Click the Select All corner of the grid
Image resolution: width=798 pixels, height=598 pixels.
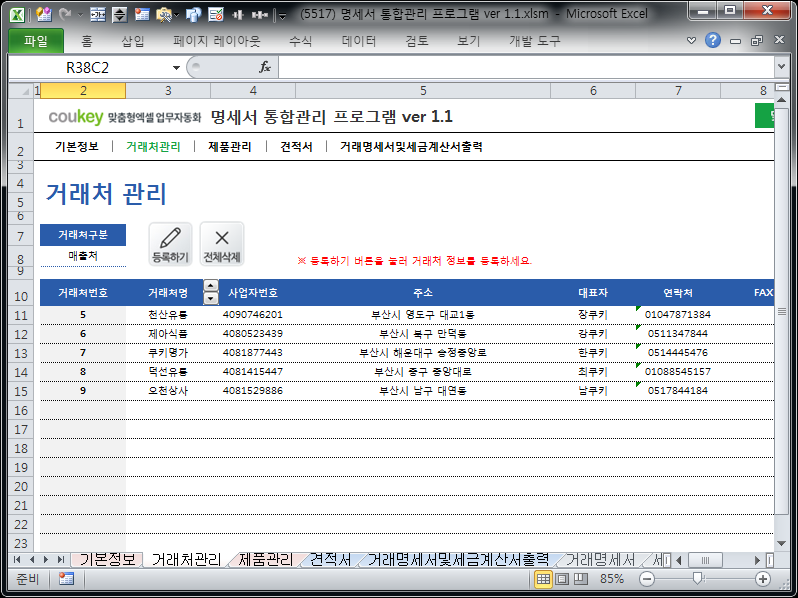point(21,91)
